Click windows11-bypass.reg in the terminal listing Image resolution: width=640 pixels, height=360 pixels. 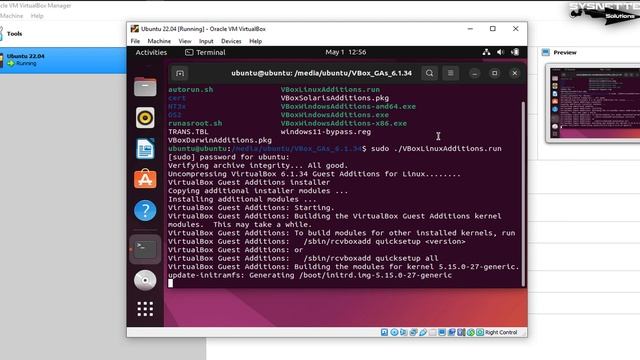coord(326,131)
